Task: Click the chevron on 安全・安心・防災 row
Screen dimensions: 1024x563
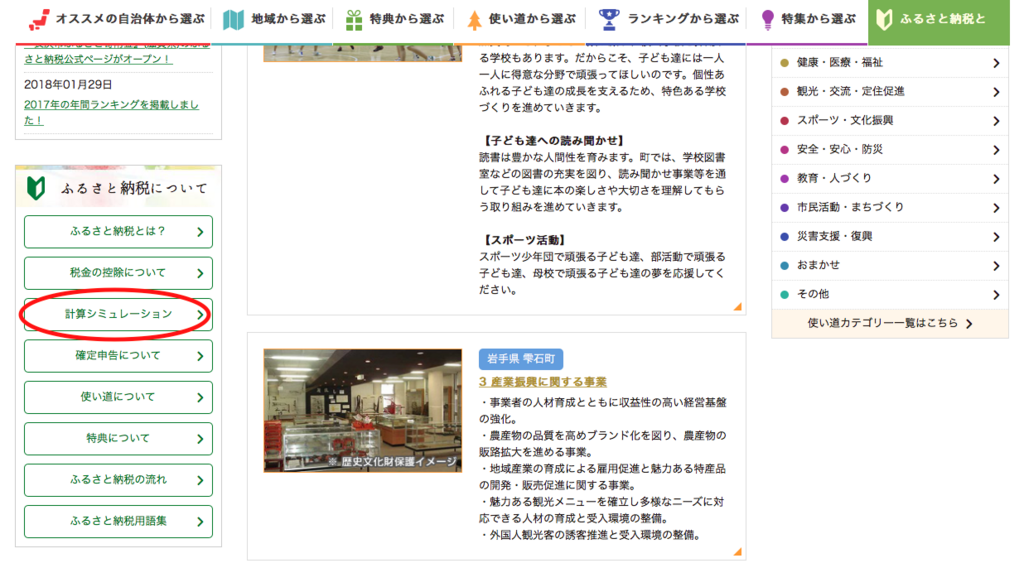Action: tap(996, 150)
